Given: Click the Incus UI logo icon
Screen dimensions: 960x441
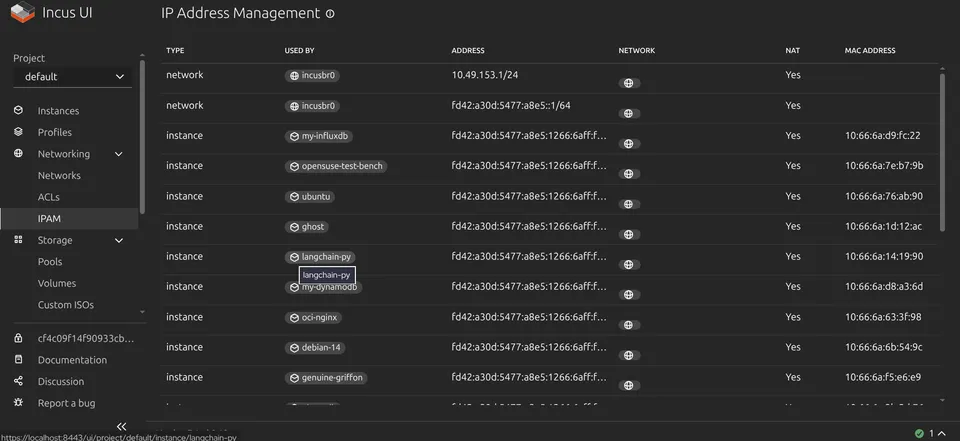Looking at the screenshot, I should point(23,12).
